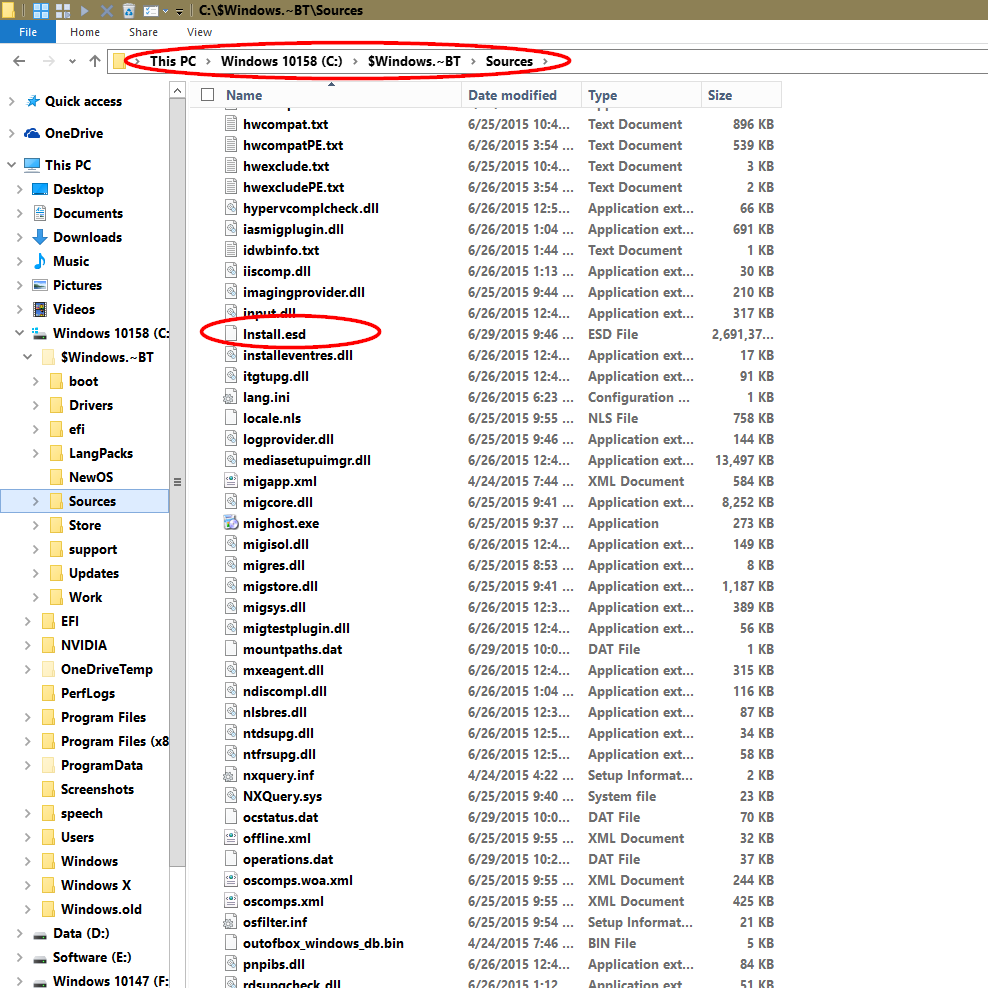Select the oscomps.woa.xml file
The width and height of the screenshot is (988, 988).
(297, 880)
